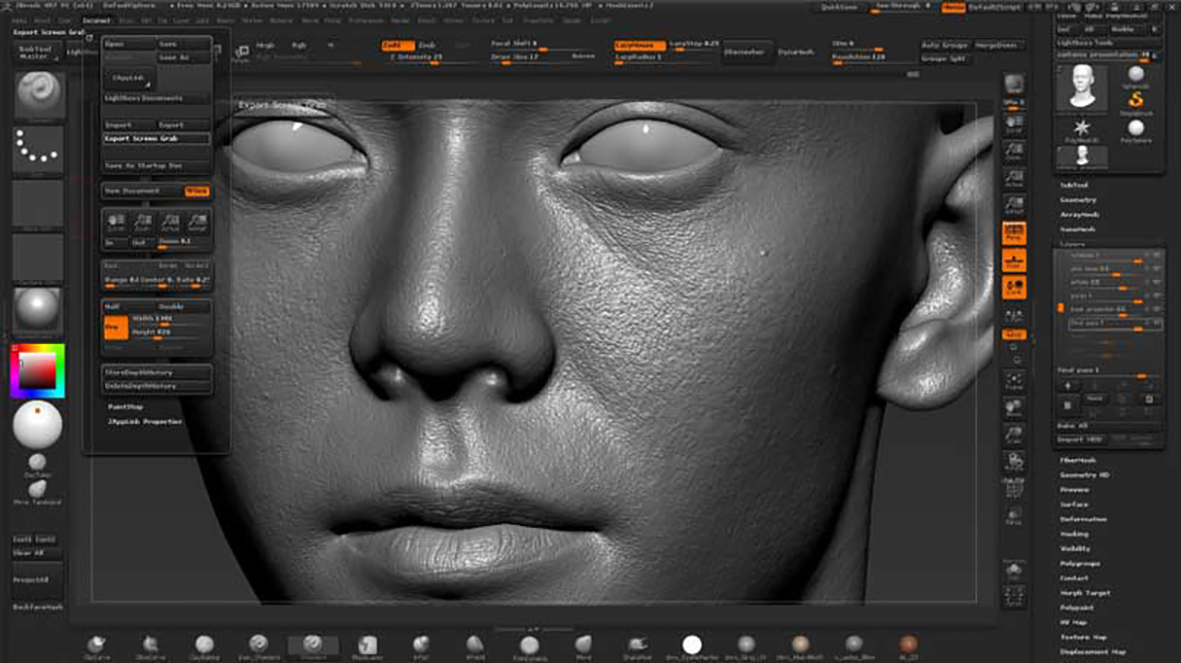This screenshot has width=1181, height=663.
Task: Click the Actual size icon in Document palette
Action: click(x=170, y=222)
